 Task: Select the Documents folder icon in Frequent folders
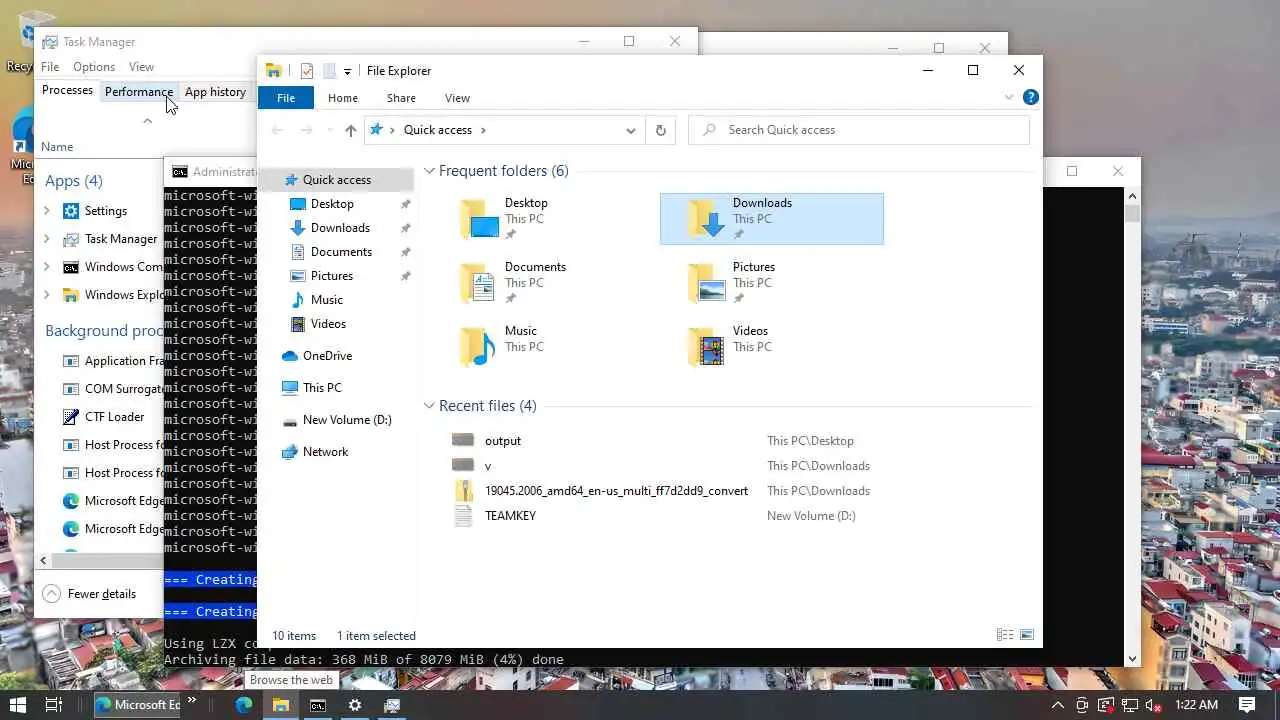pos(478,283)
